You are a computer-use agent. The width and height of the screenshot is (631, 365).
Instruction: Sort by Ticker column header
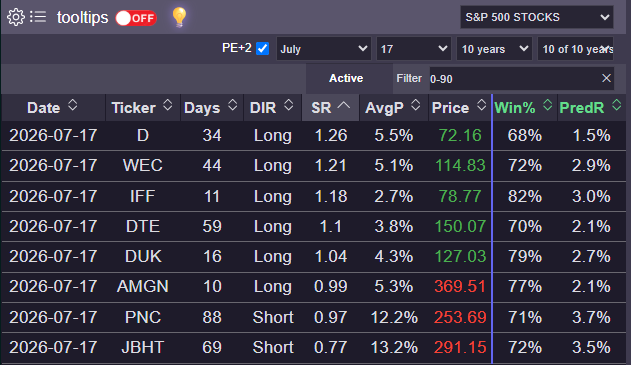tap(142, 107)
